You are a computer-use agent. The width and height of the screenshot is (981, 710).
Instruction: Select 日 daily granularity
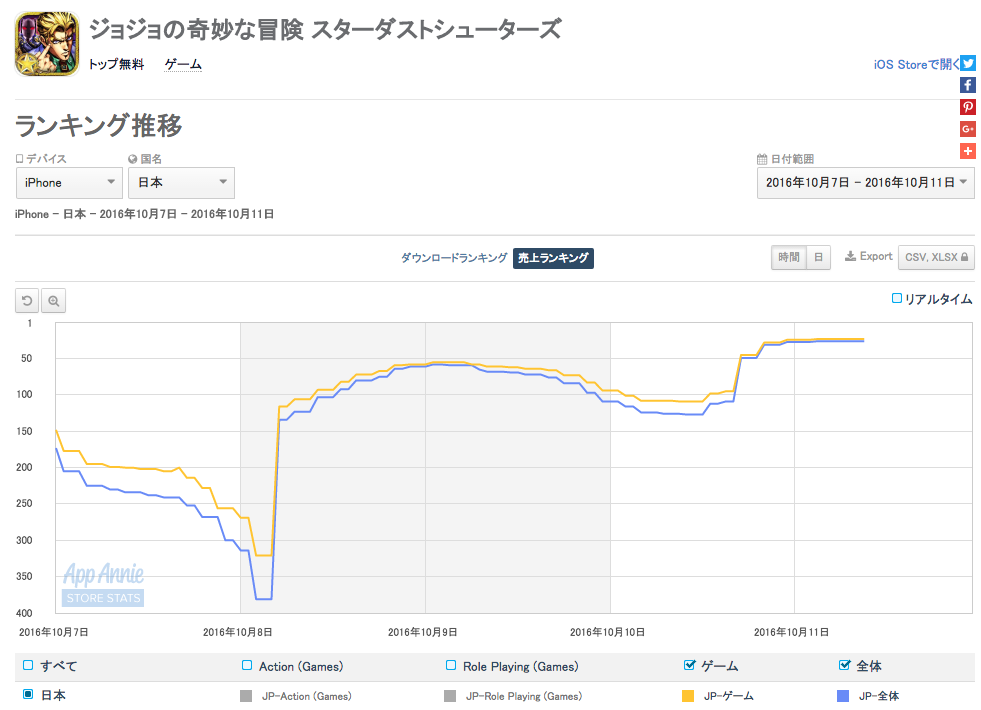818,257
